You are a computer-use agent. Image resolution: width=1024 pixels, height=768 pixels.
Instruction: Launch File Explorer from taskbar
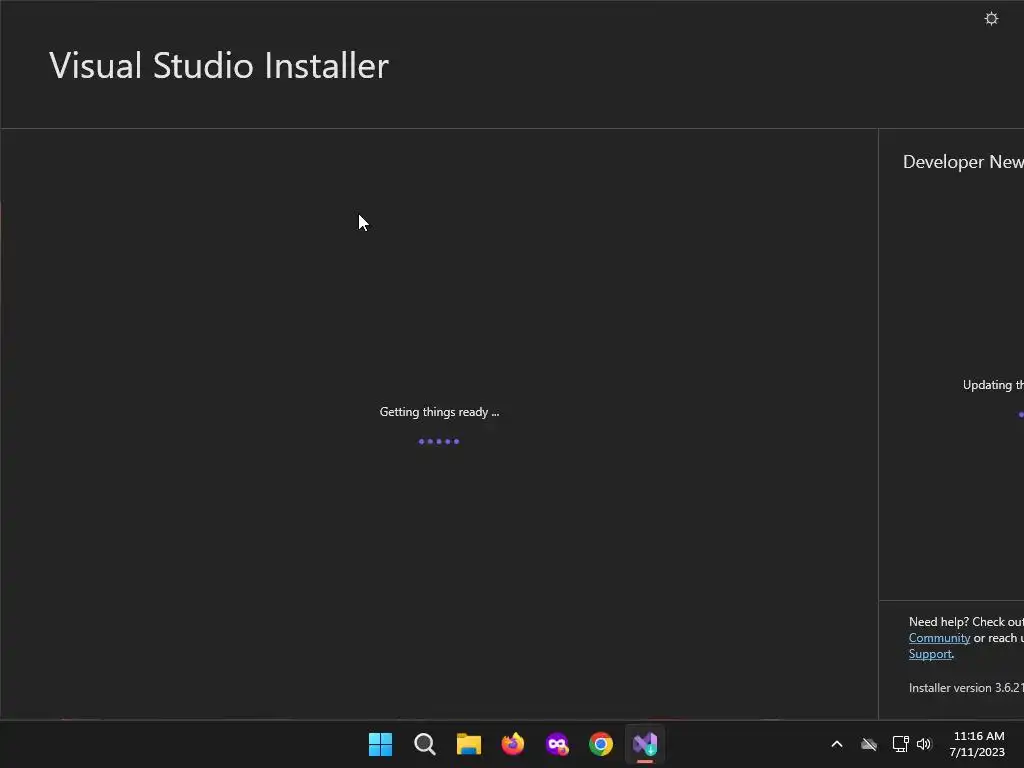[468, 744]
